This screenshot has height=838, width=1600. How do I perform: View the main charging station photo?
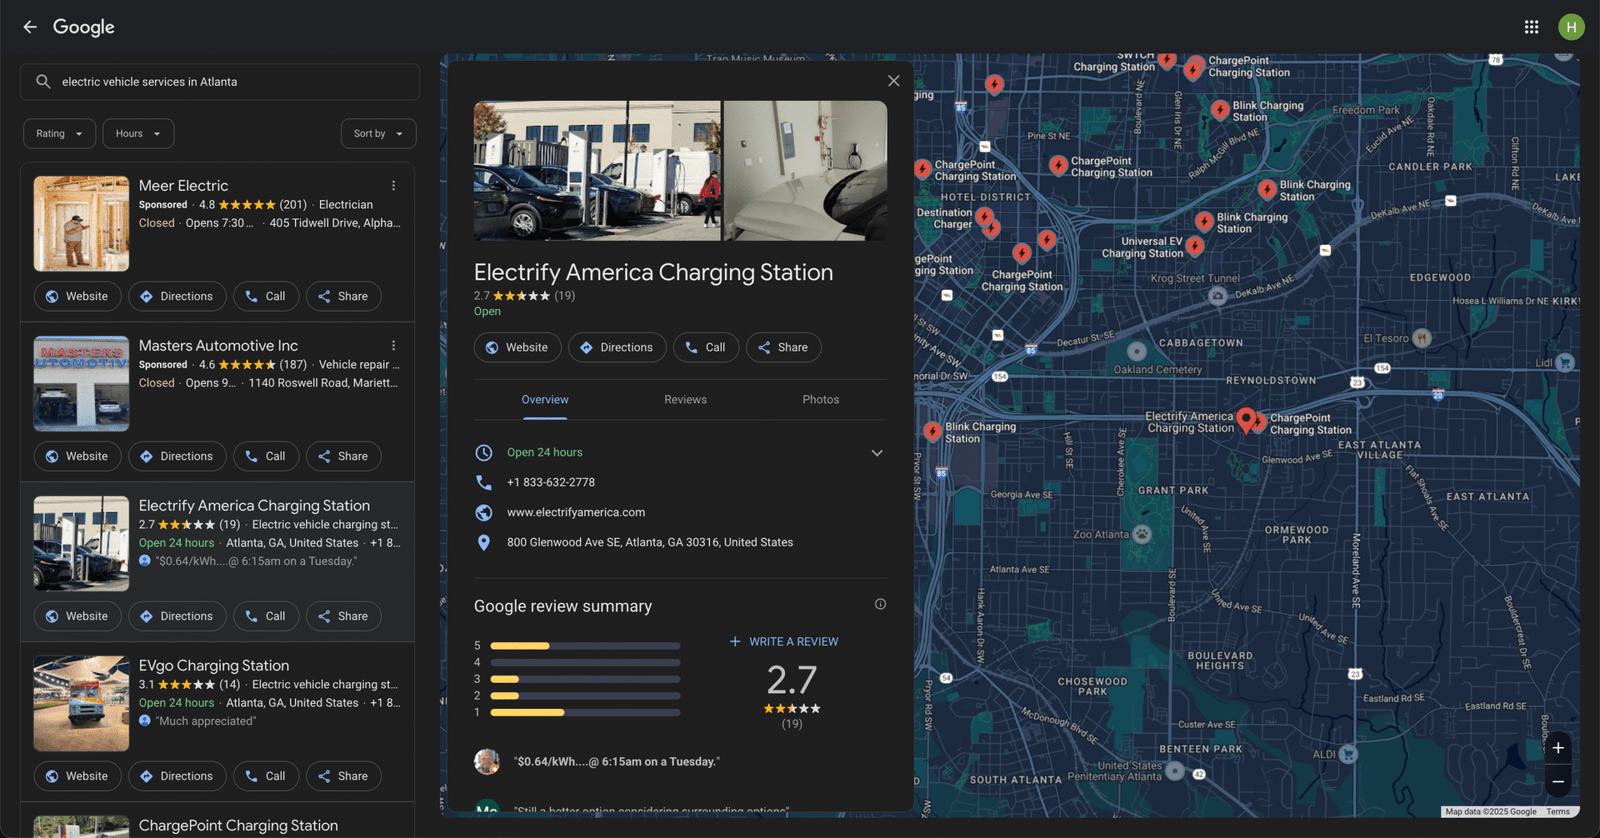click(x=597, y=171)
